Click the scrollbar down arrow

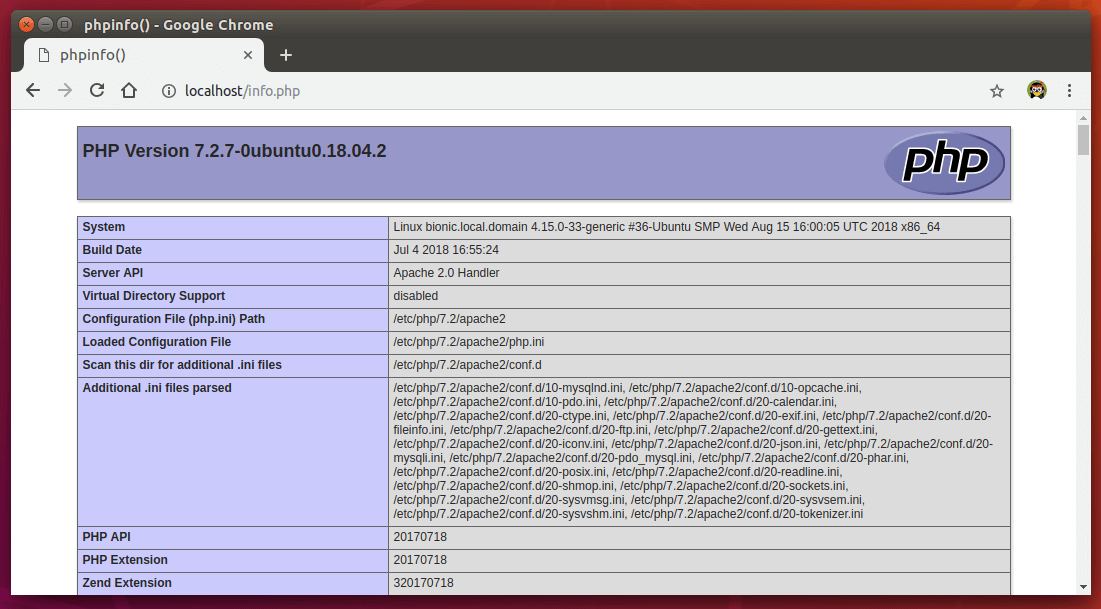click(1083, 587)
